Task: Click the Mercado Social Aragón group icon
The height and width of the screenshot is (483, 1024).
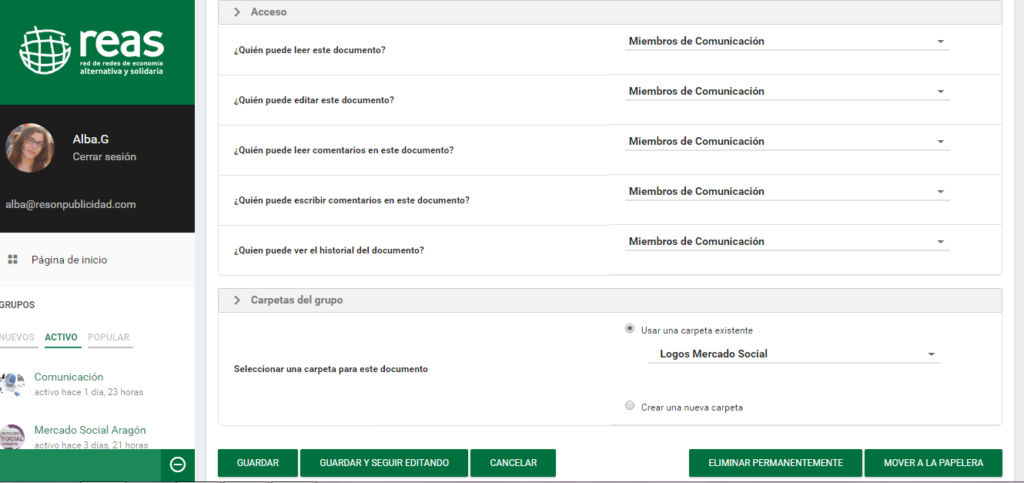Action: 12,437
